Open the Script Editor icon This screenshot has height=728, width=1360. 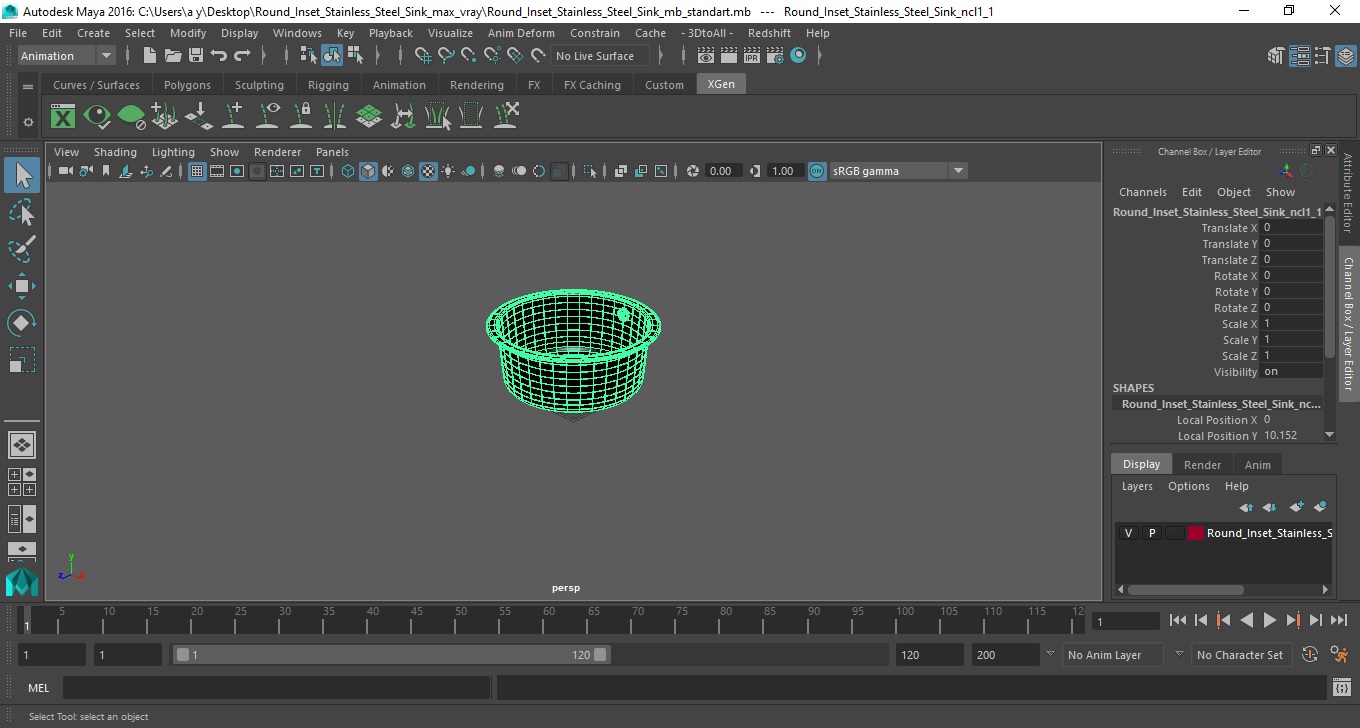coord(1342,688)
